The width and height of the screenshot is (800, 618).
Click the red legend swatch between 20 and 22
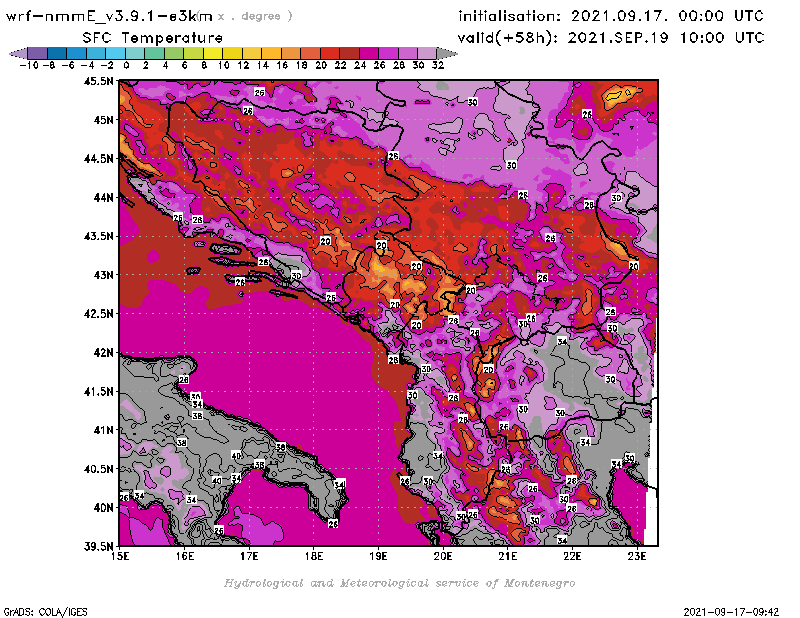(x=330, y=54)
